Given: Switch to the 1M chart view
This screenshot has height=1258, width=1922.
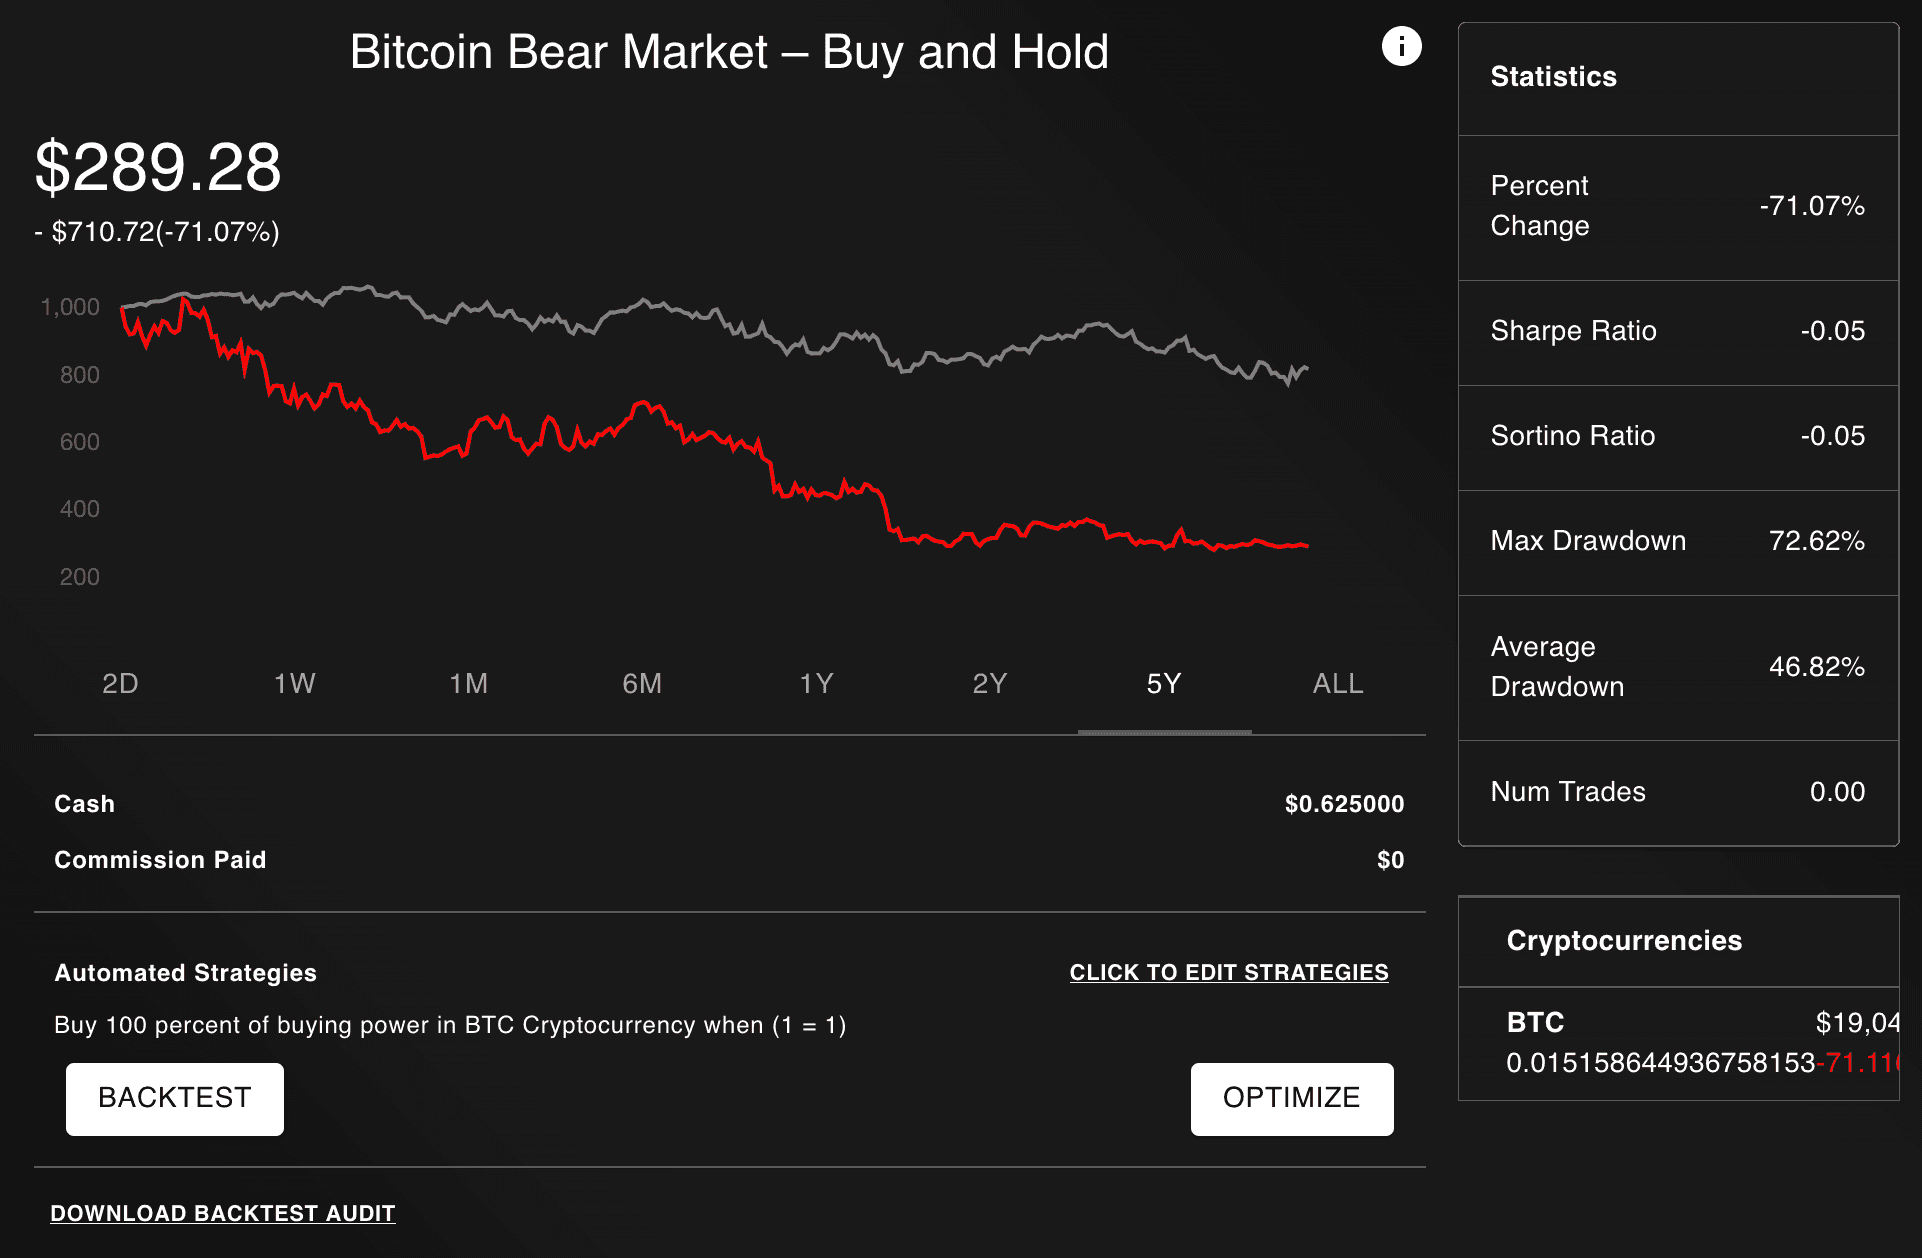Looking at the screenshot, I should pyautogui.click(x=467, y=683).
